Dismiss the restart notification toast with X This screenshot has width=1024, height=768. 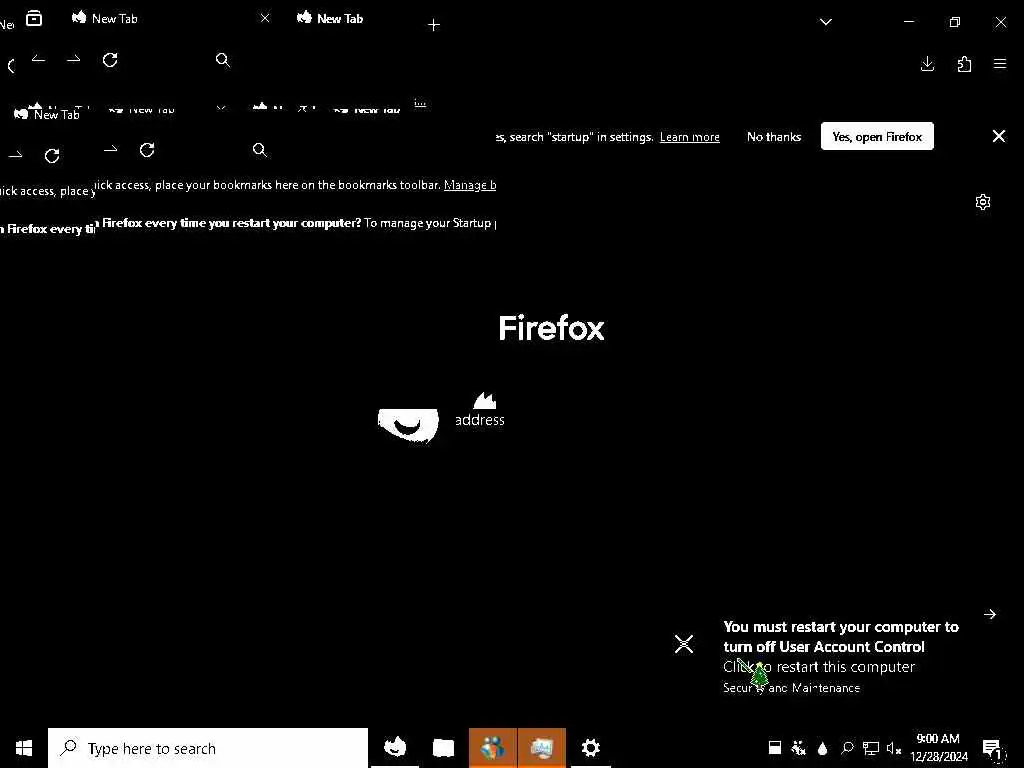pyautogui.click(x=684, y=644)
